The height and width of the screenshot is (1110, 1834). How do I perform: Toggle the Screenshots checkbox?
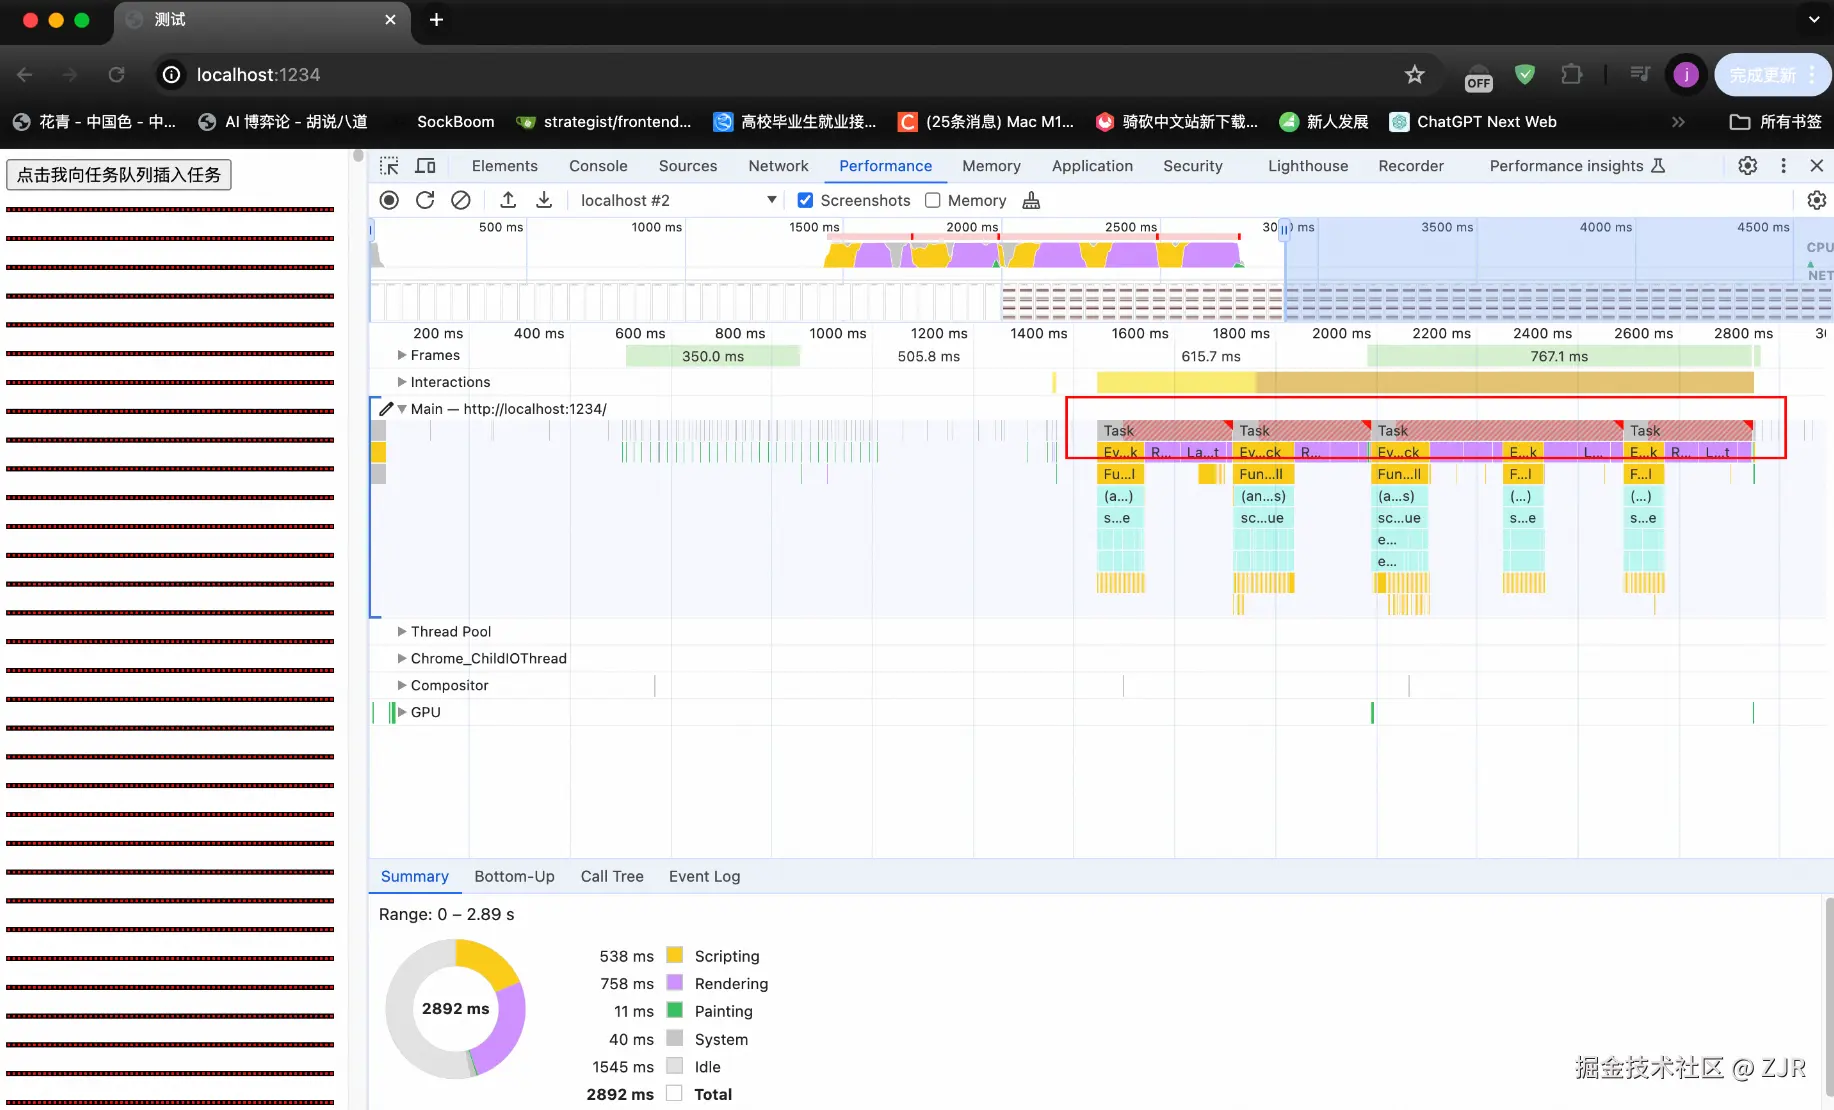click(x=805, y=201)
